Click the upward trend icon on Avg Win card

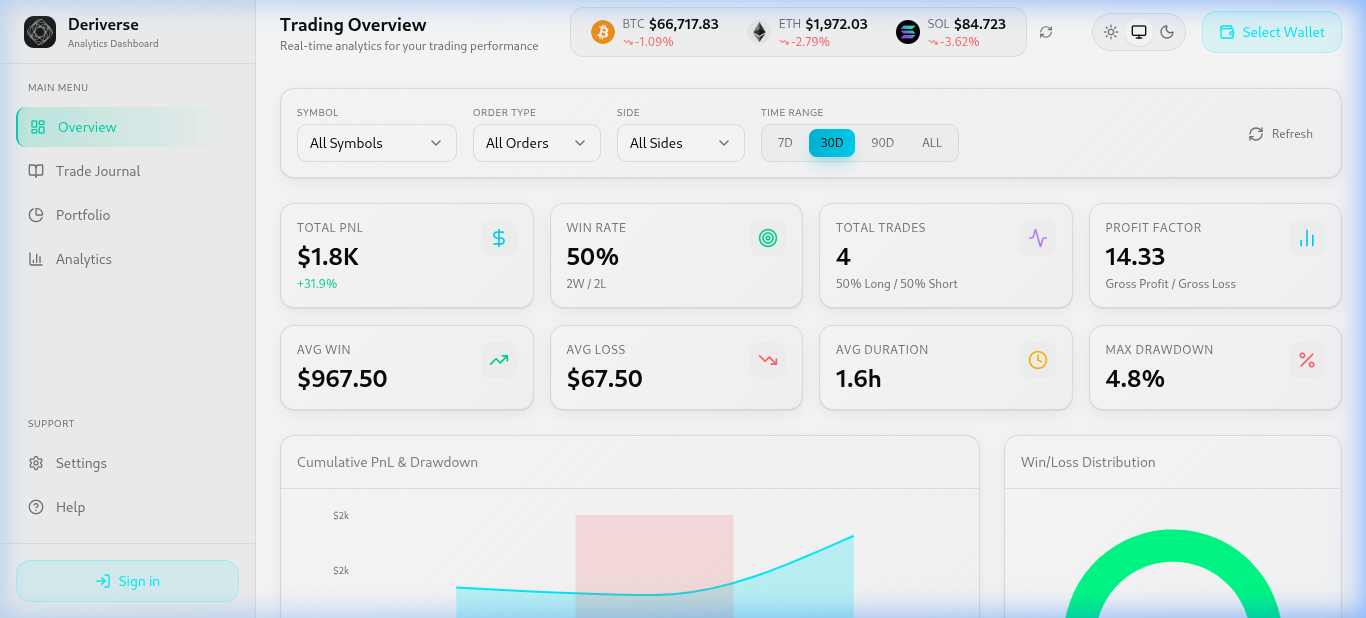point(499,360)
